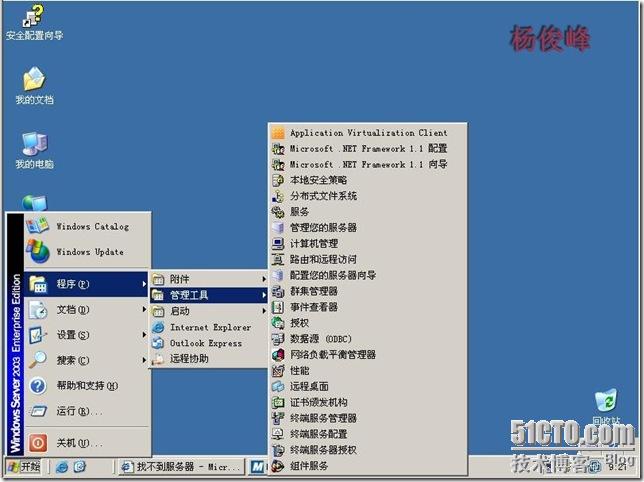Expand 文档(D) submenu arrow
This screenshot has height=482, width=644.
click(144, 309)
